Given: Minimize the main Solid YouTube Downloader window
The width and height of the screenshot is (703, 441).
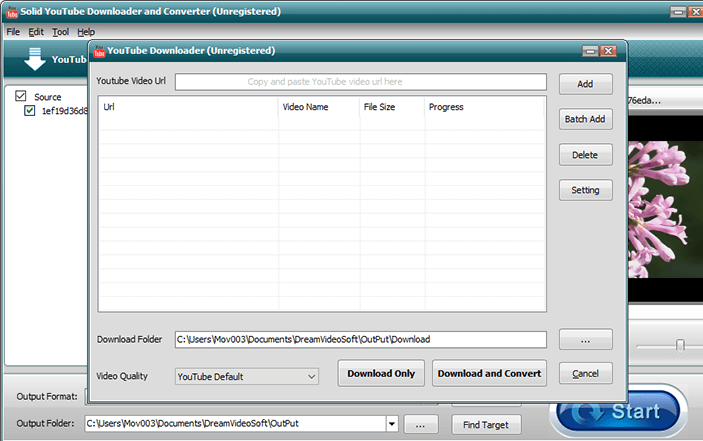Looking at the screenshot, I should click(x=678, y=12).
